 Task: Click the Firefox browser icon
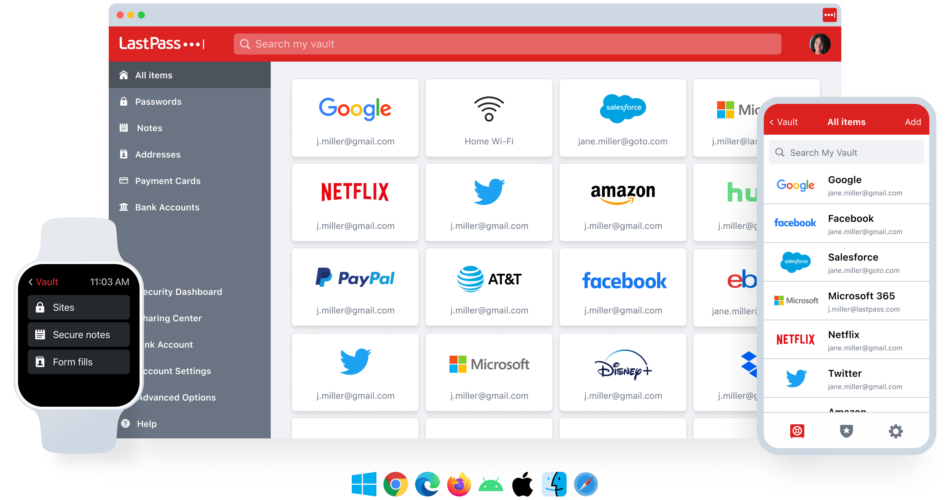pyautogui.click(x=459, y=485)
